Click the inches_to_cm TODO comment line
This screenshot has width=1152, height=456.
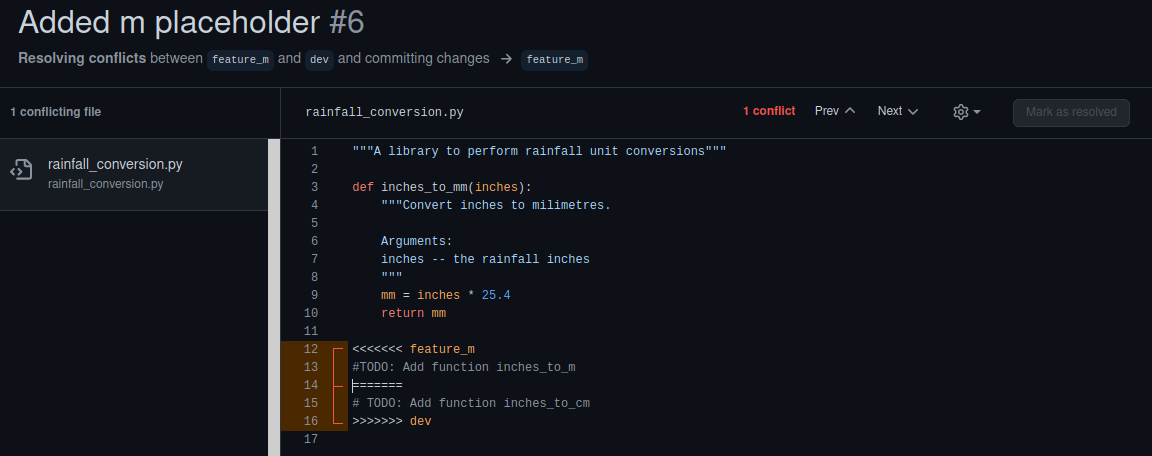[470, 403]
